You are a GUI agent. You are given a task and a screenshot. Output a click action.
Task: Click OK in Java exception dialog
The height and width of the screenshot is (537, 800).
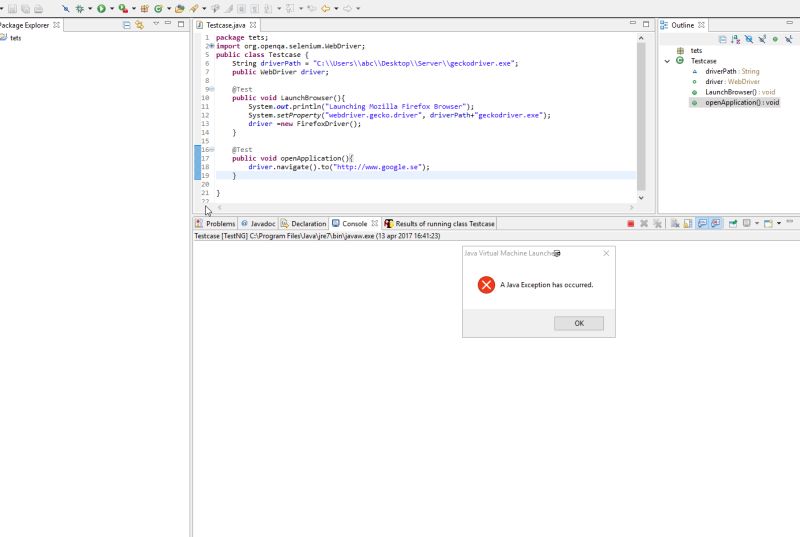[579, 323]
